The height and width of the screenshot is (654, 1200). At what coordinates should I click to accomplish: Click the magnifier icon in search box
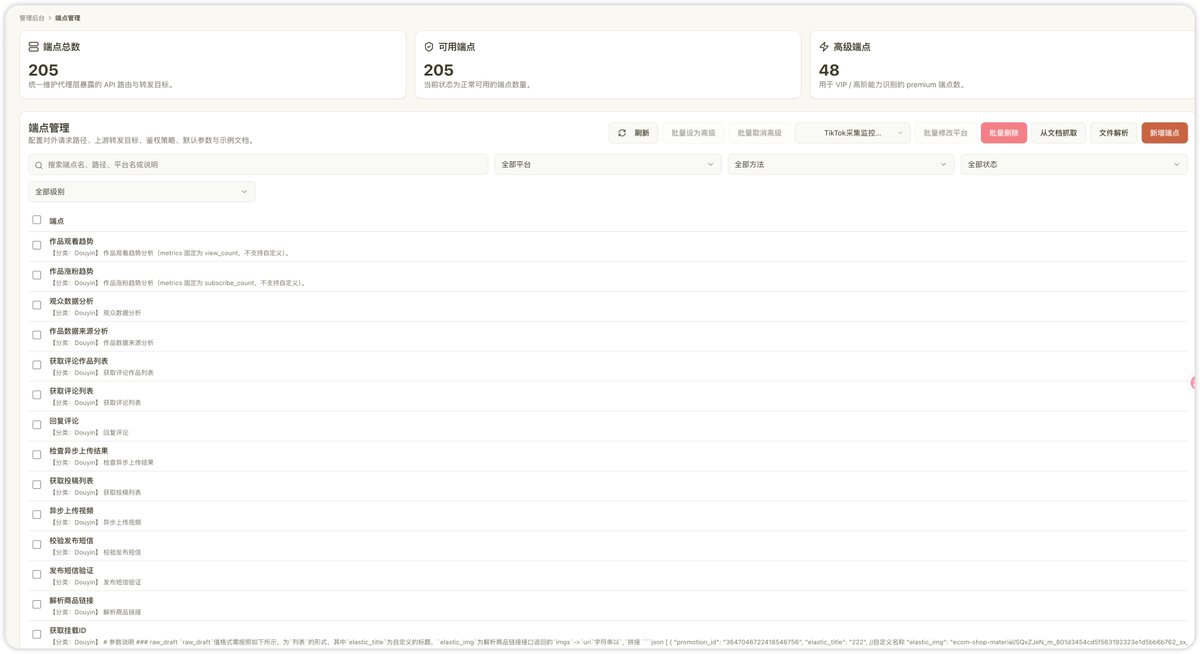click(38, 164)
